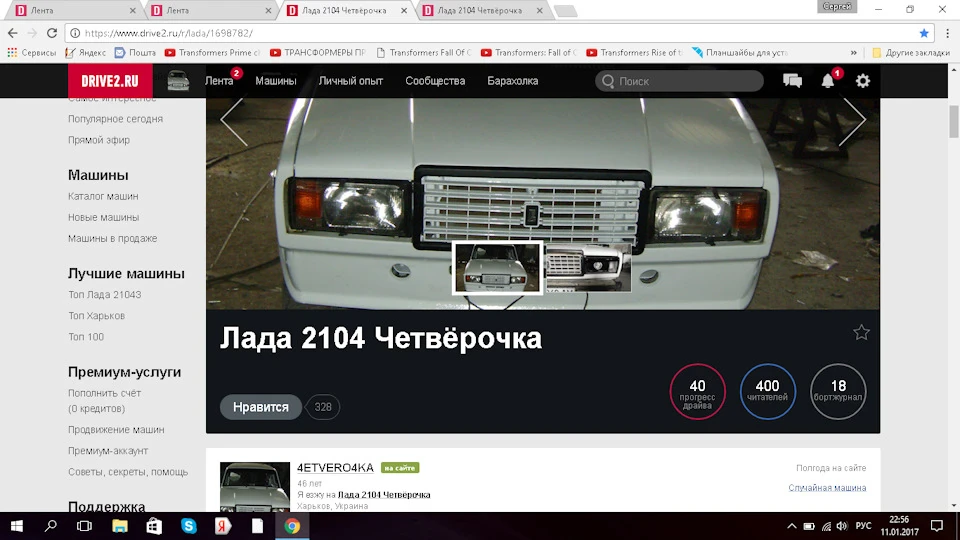
Task: Open the Сервисы apps shortcut
Action: point(31,53)
